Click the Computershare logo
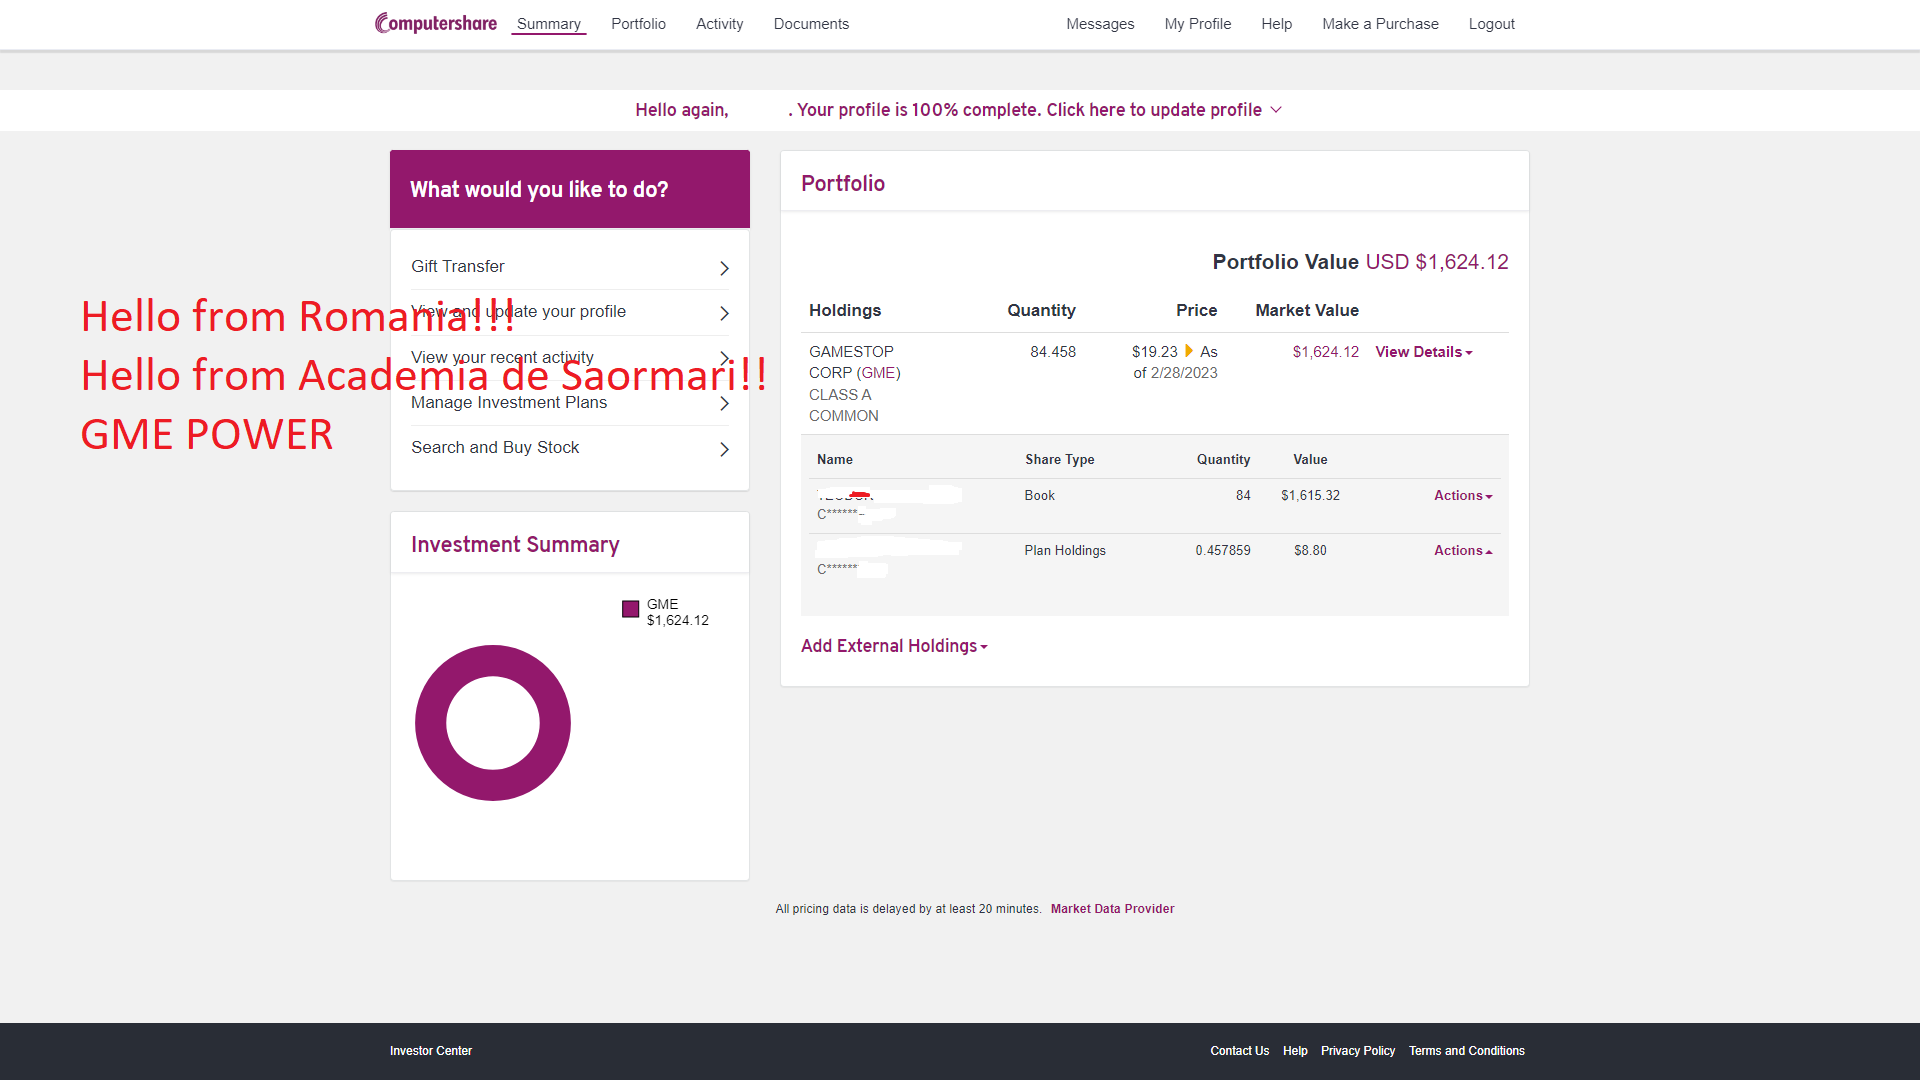The height and width of the screenshot is (1080, 1920). pos(436,23)
